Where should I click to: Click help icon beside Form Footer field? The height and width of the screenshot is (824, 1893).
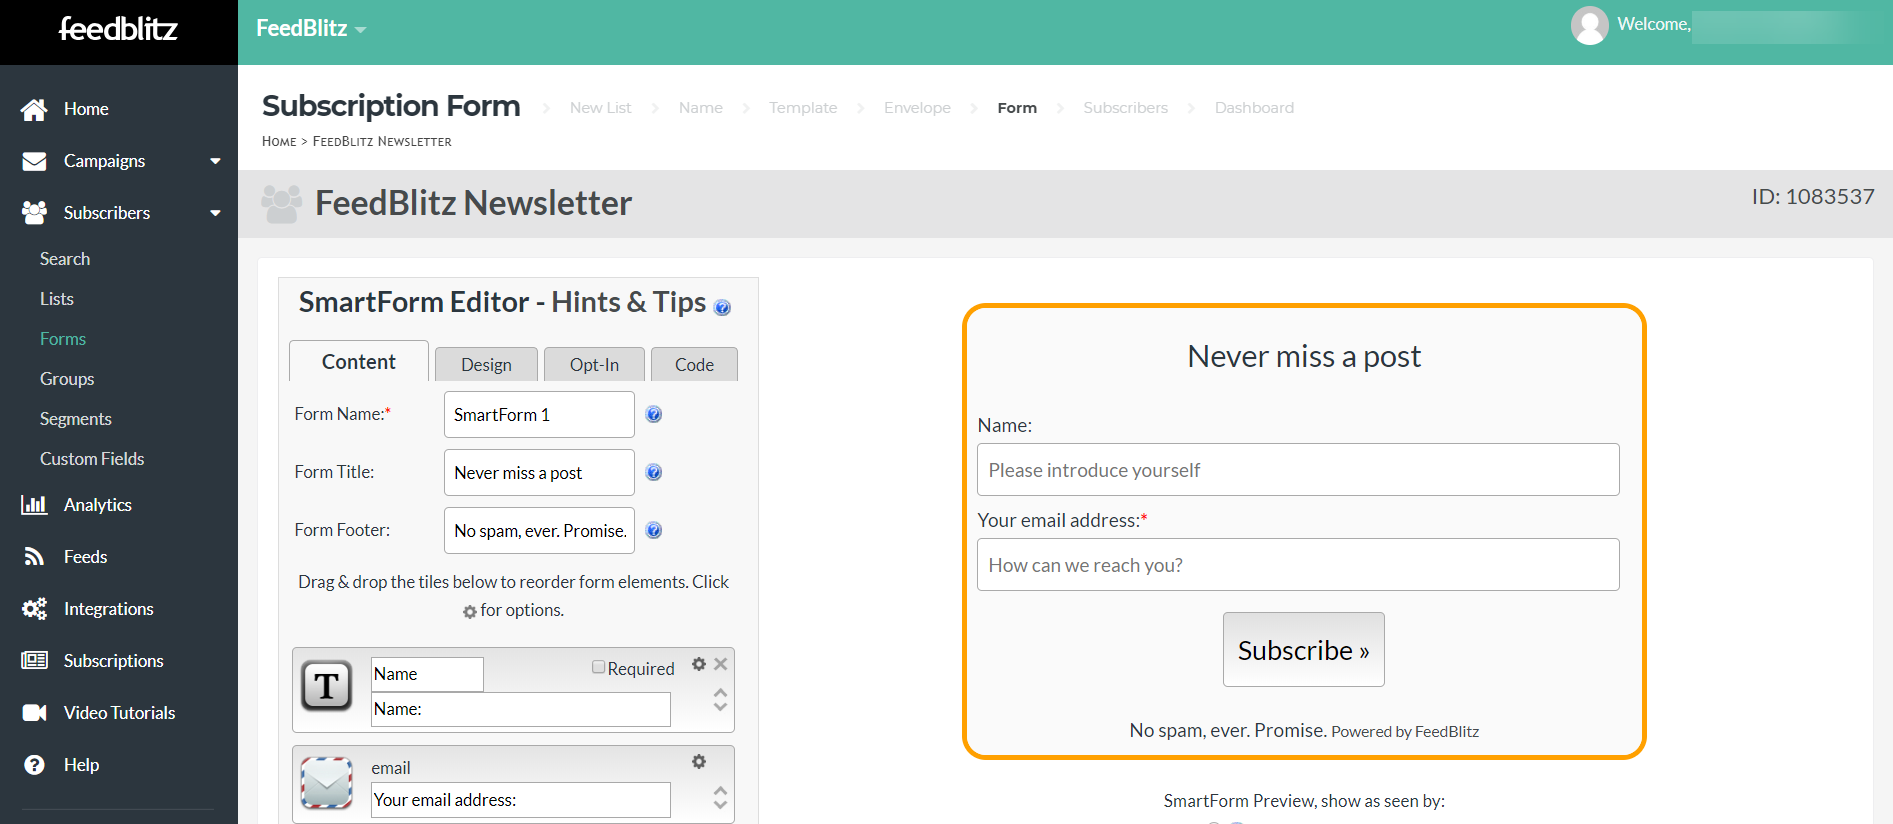654,530
